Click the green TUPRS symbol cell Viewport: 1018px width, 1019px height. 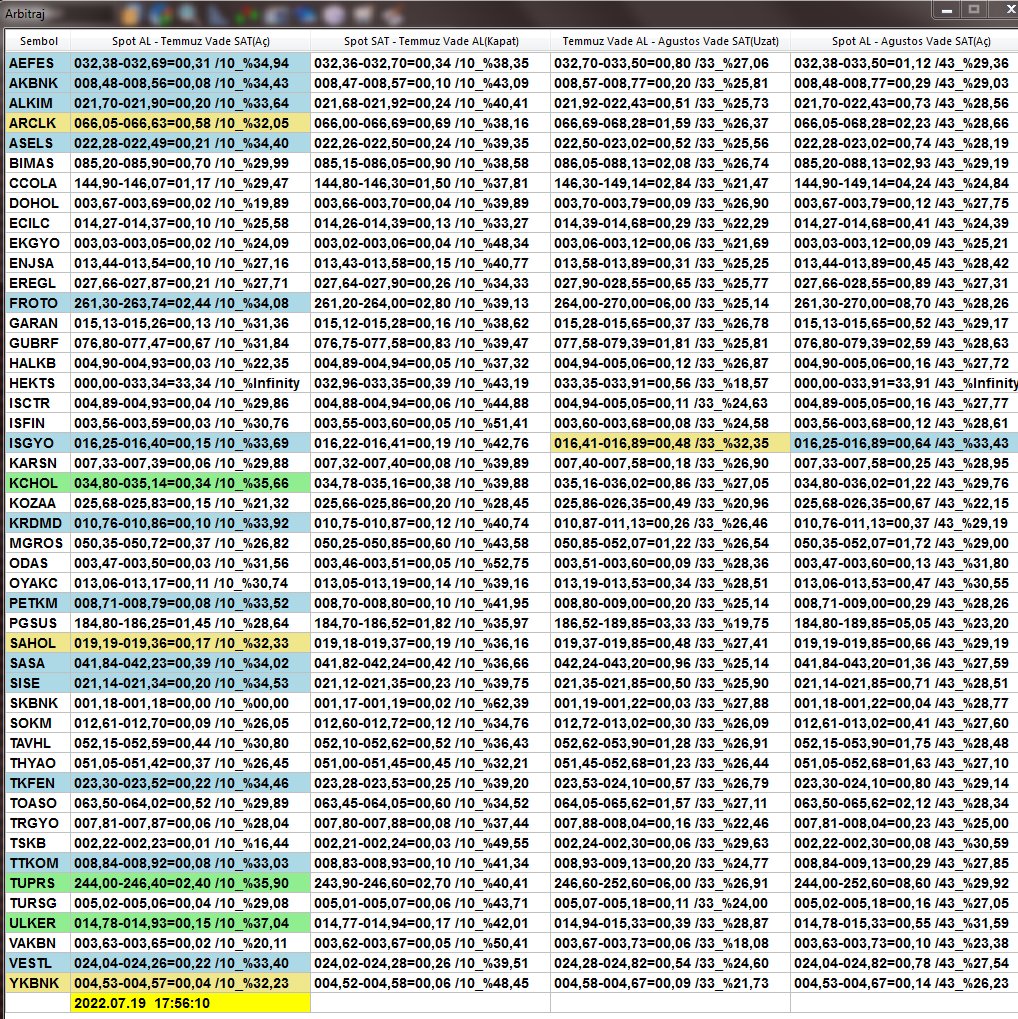coord(38,883)
